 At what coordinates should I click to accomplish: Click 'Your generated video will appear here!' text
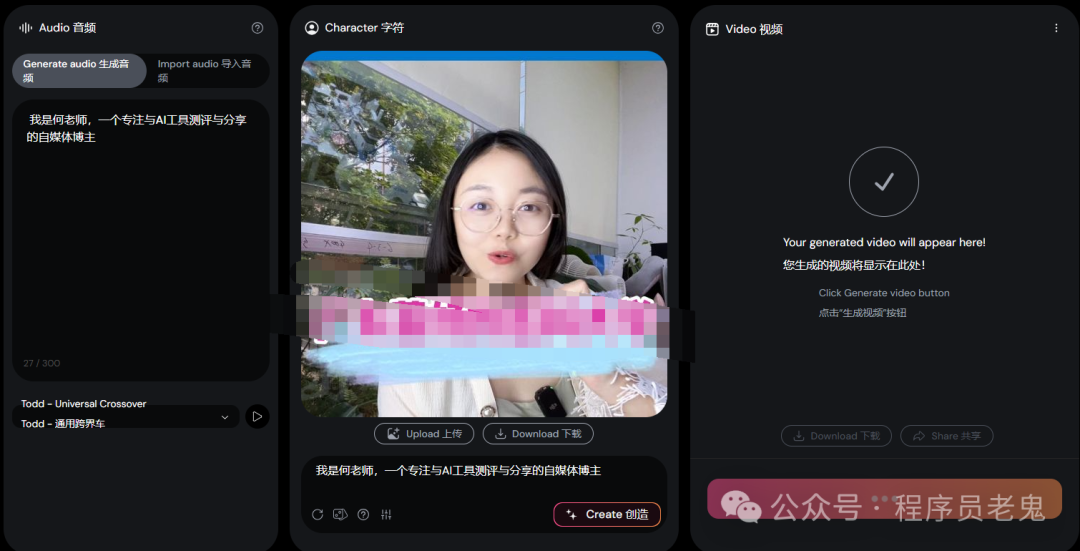(884, 242)
